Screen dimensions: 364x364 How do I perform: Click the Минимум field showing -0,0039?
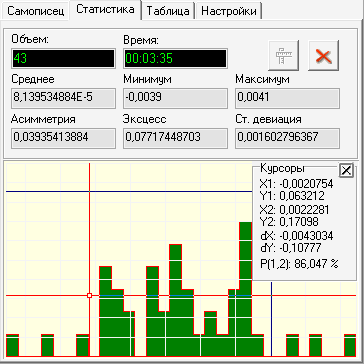point(175,98)
